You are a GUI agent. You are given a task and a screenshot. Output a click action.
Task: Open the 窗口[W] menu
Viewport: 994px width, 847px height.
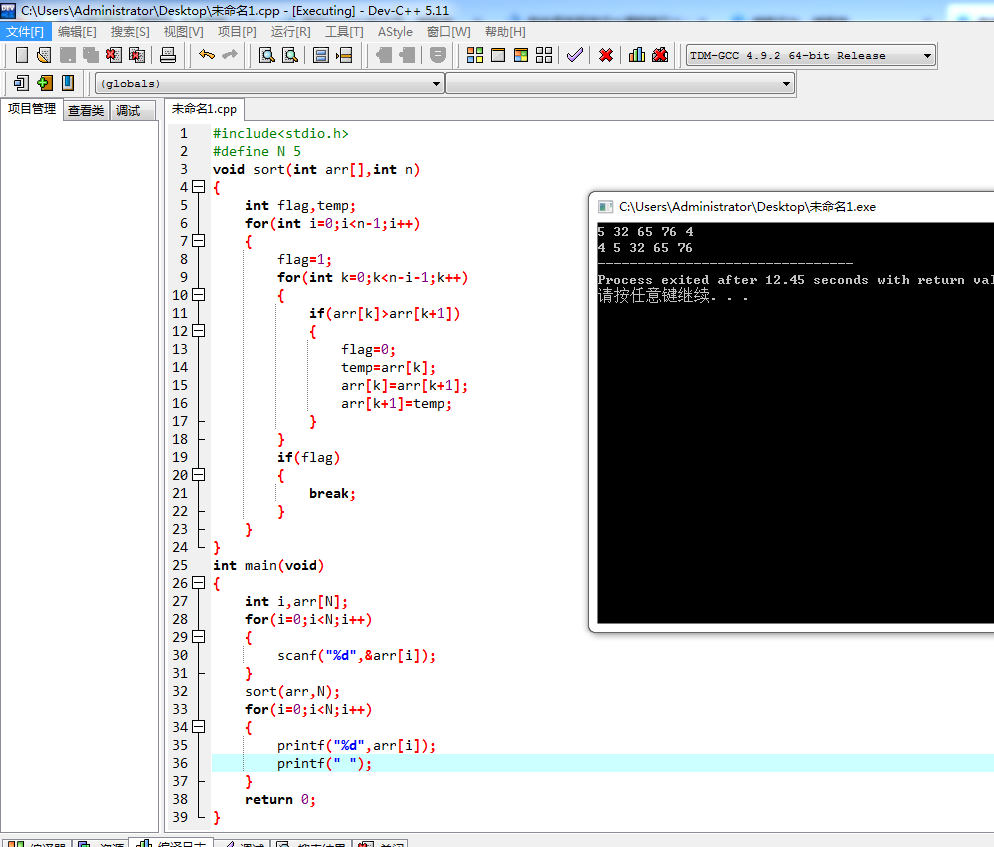click(x=448, y=32)
